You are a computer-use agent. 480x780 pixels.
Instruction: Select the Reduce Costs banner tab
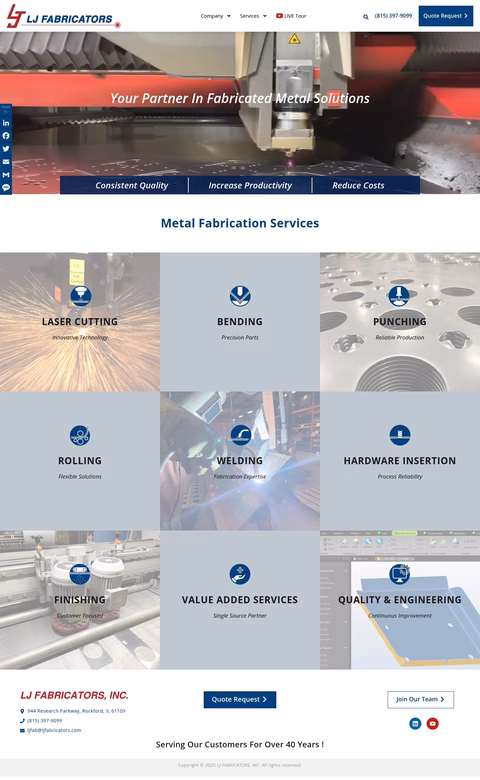tap(358, 186)
